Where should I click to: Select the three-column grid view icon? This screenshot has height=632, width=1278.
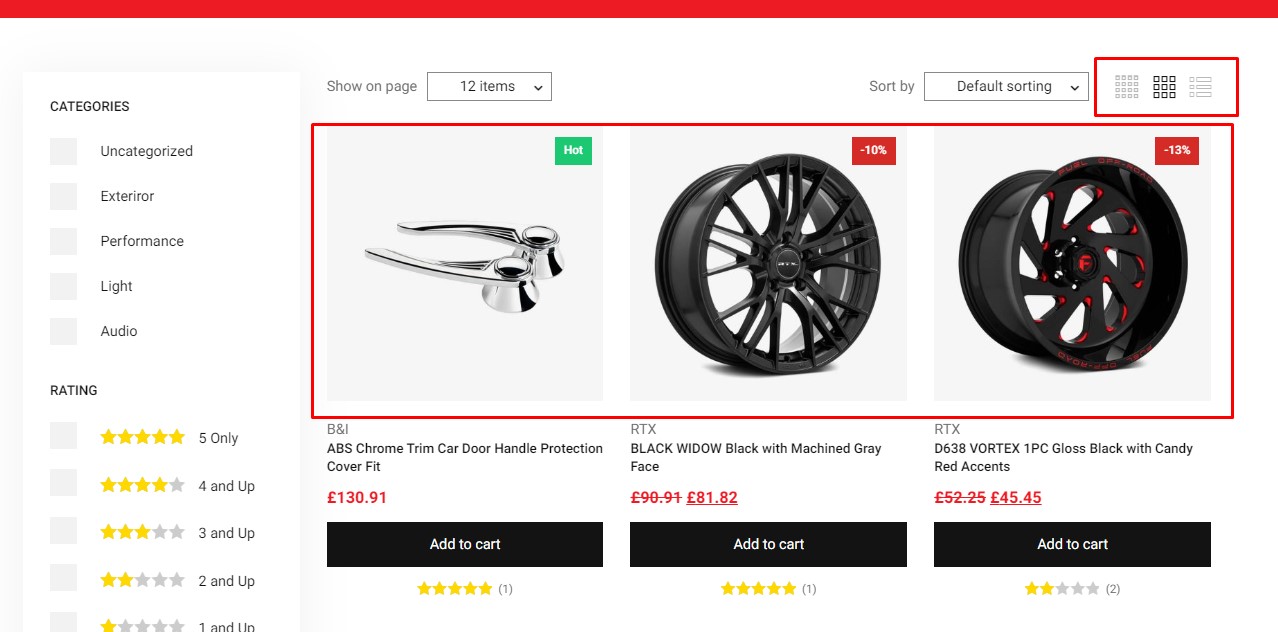coord(1164,87)
